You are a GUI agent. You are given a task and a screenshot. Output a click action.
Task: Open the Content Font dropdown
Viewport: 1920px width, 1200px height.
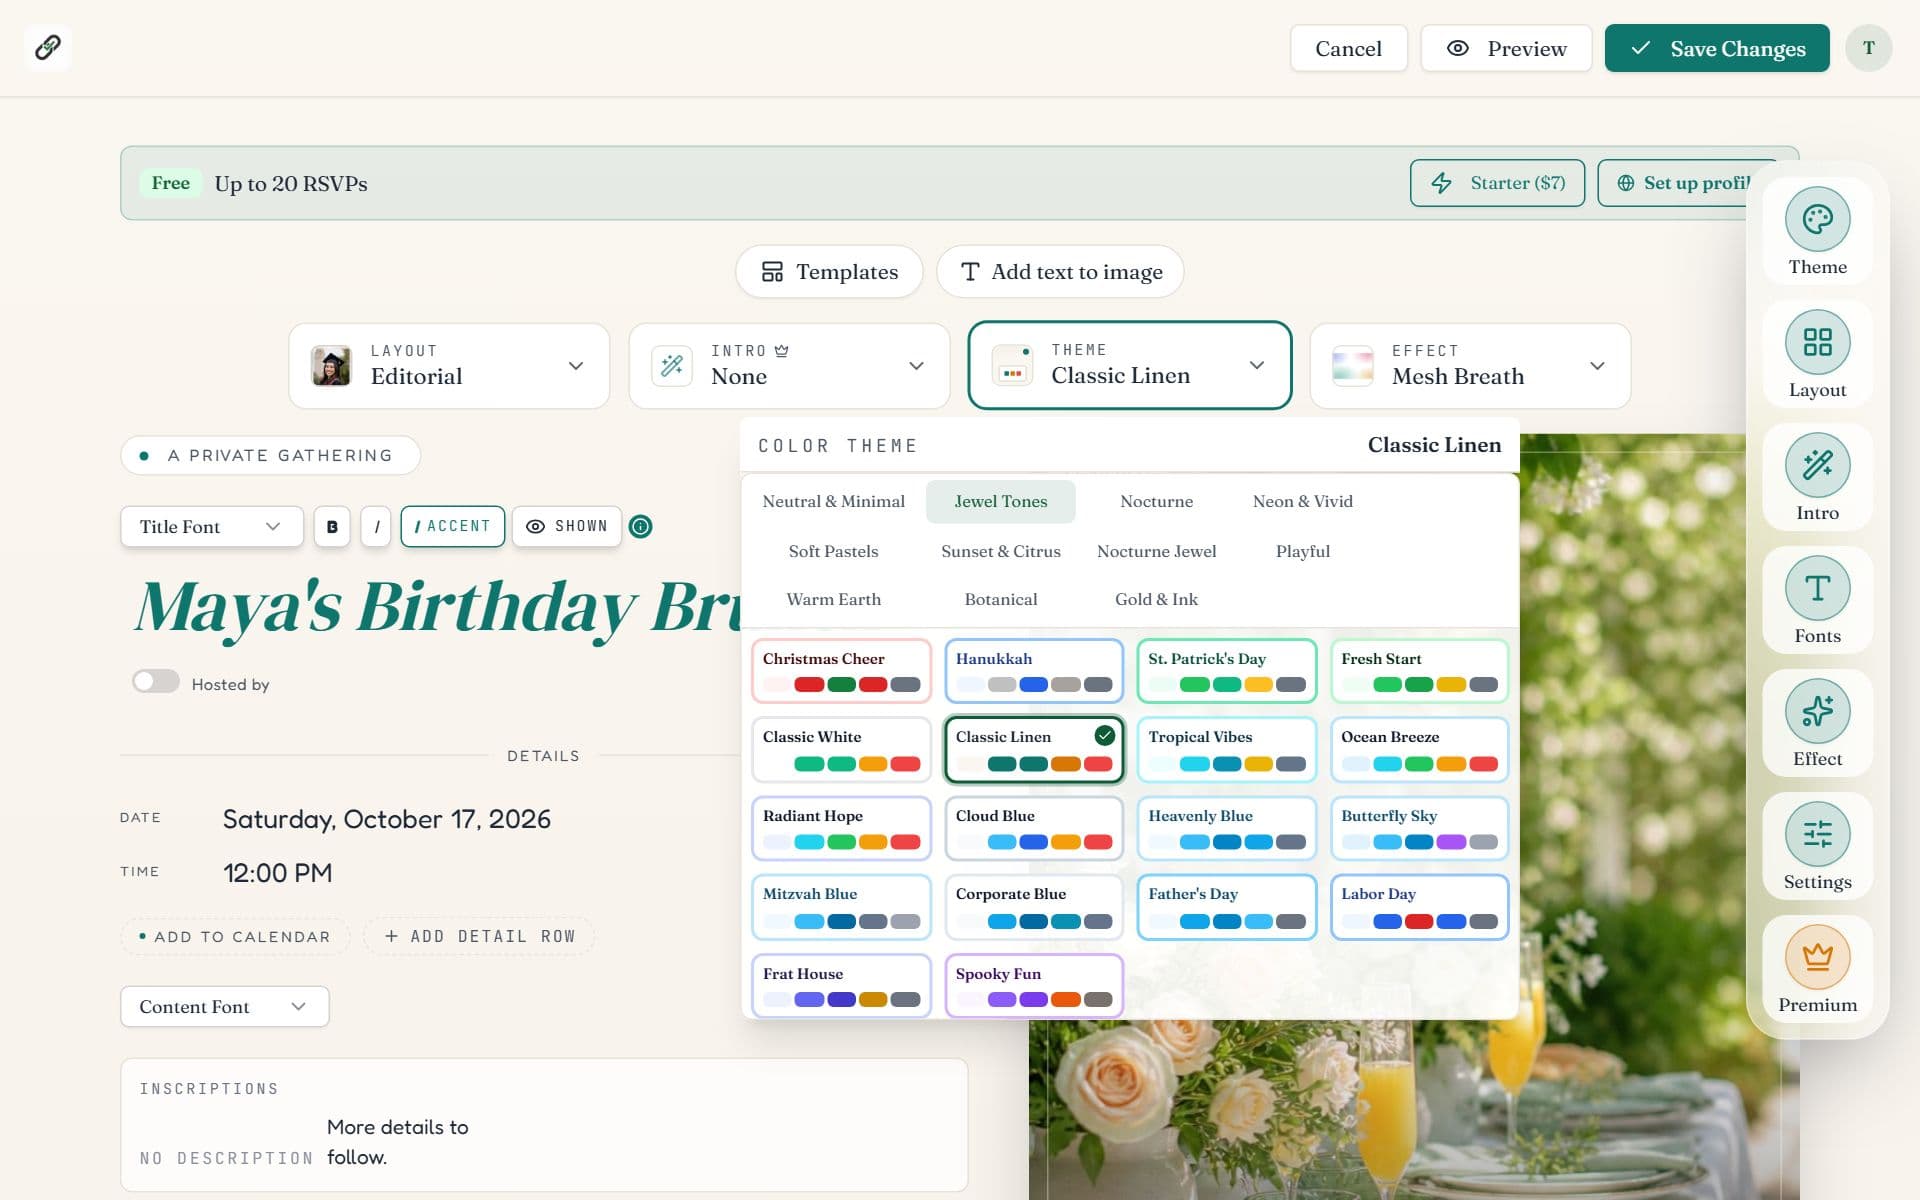coord(225,1006)
